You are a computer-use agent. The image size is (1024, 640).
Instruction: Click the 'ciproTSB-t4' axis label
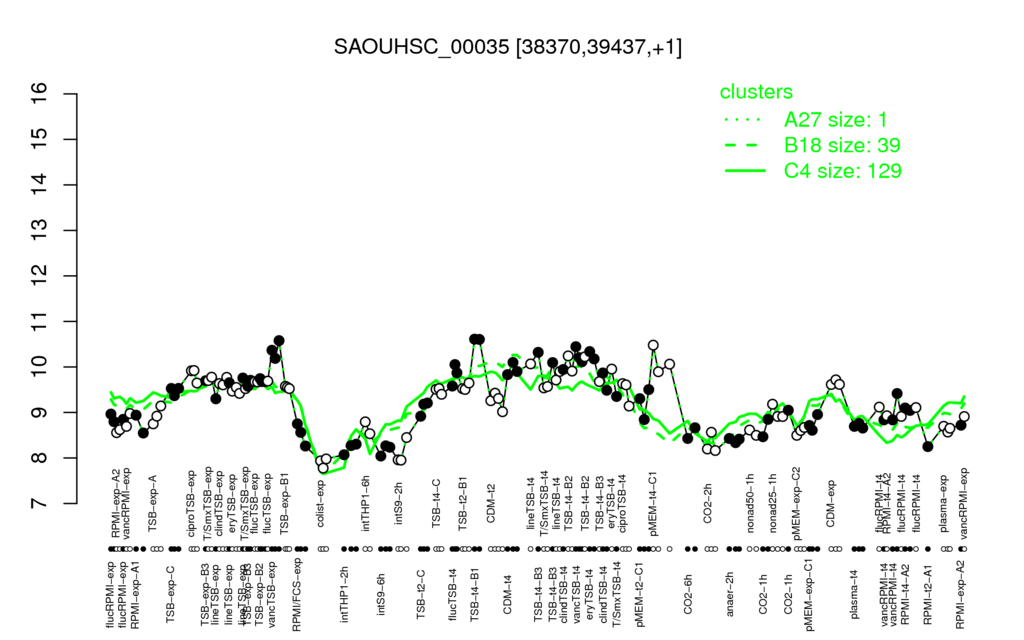coord(622,505)
